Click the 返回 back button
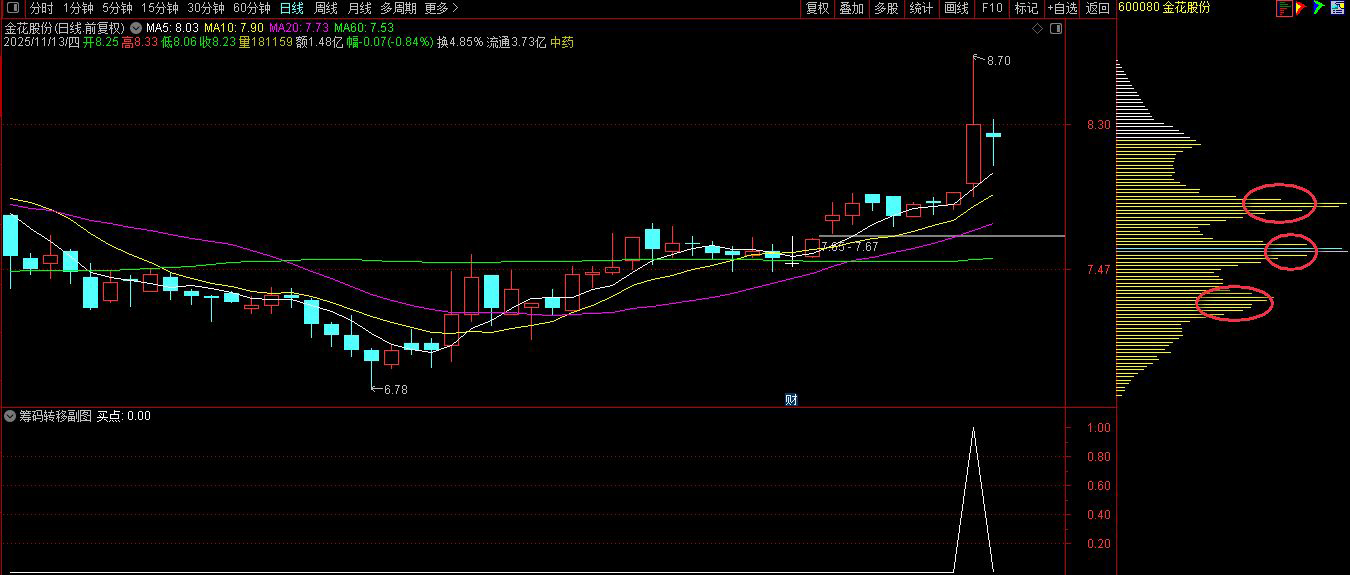This screenshot has height=575, width=1350. [1098, 8]
